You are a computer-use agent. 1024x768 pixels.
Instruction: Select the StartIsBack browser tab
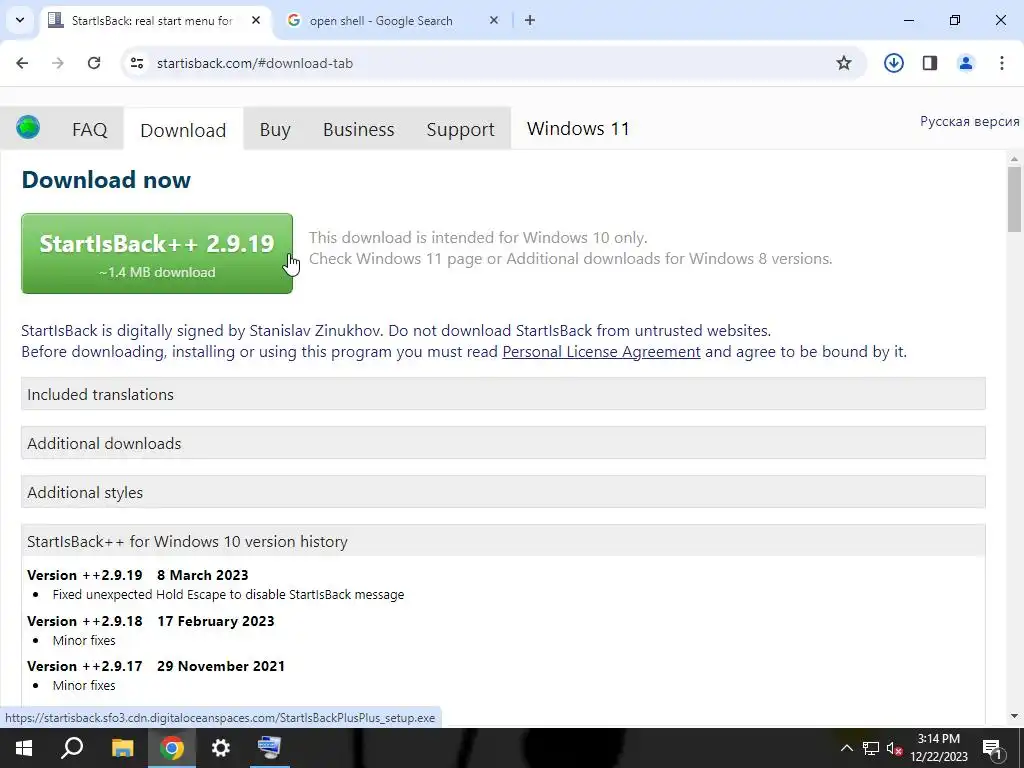click(x=152, y=21)
